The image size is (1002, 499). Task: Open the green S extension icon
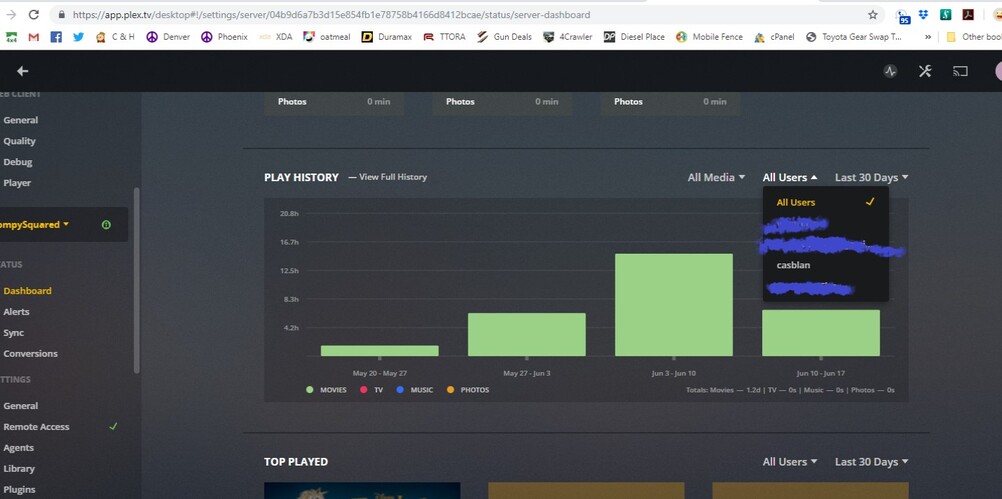pyautogui.click(x=946, y=15)
